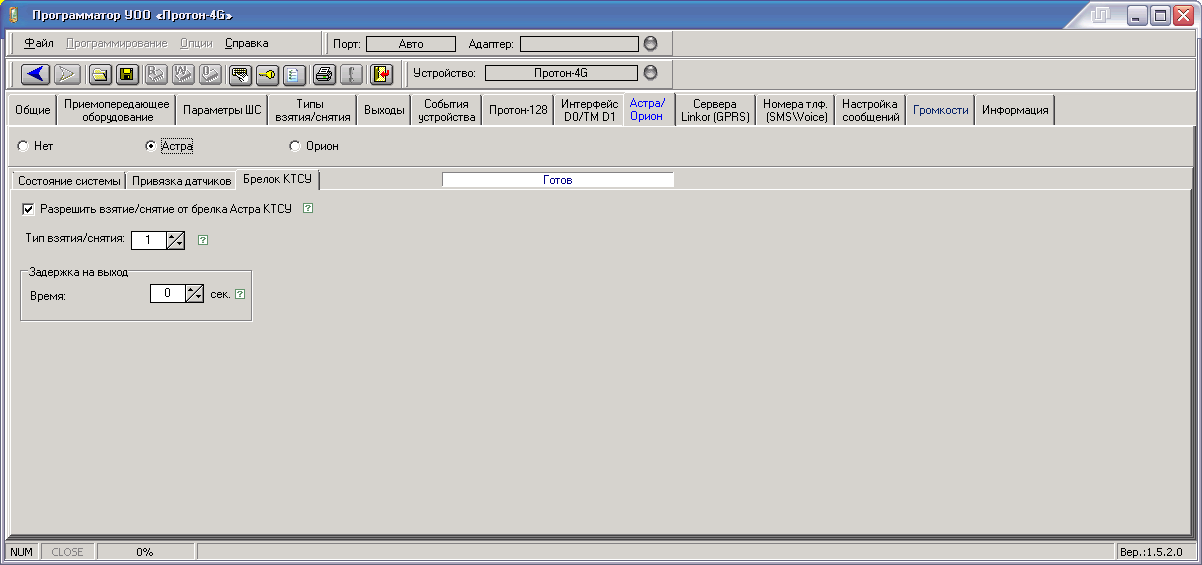
Task: Select the 'Астра' radio button
Action: pos(150,146)
